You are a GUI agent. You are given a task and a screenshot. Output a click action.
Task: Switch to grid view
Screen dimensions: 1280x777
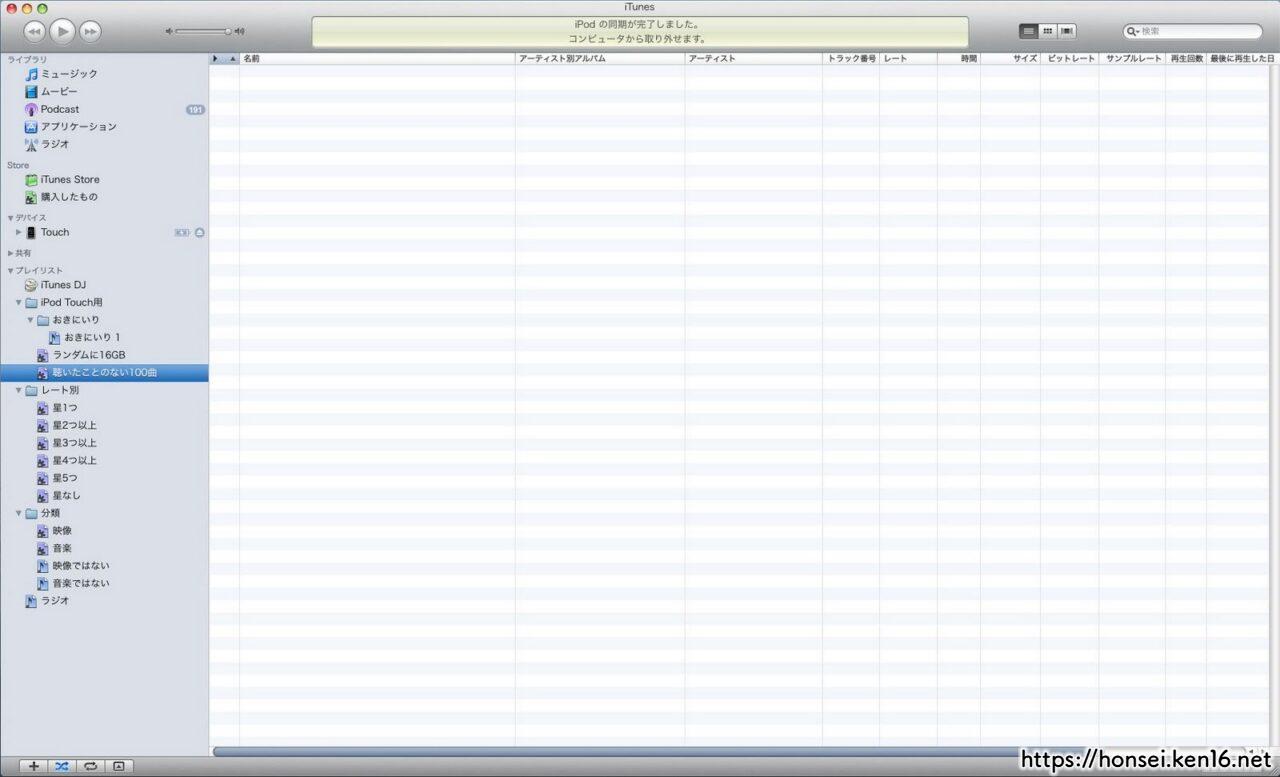(x=1047, y=32)
